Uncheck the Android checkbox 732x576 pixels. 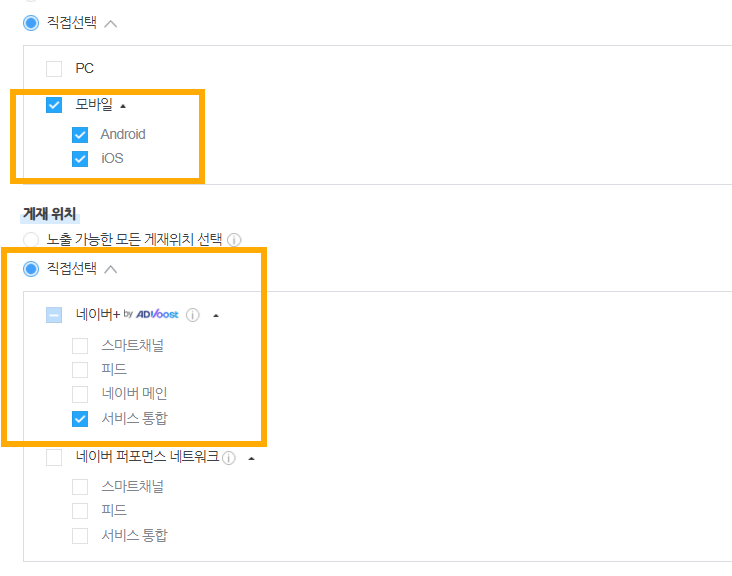tap(80, 135)
